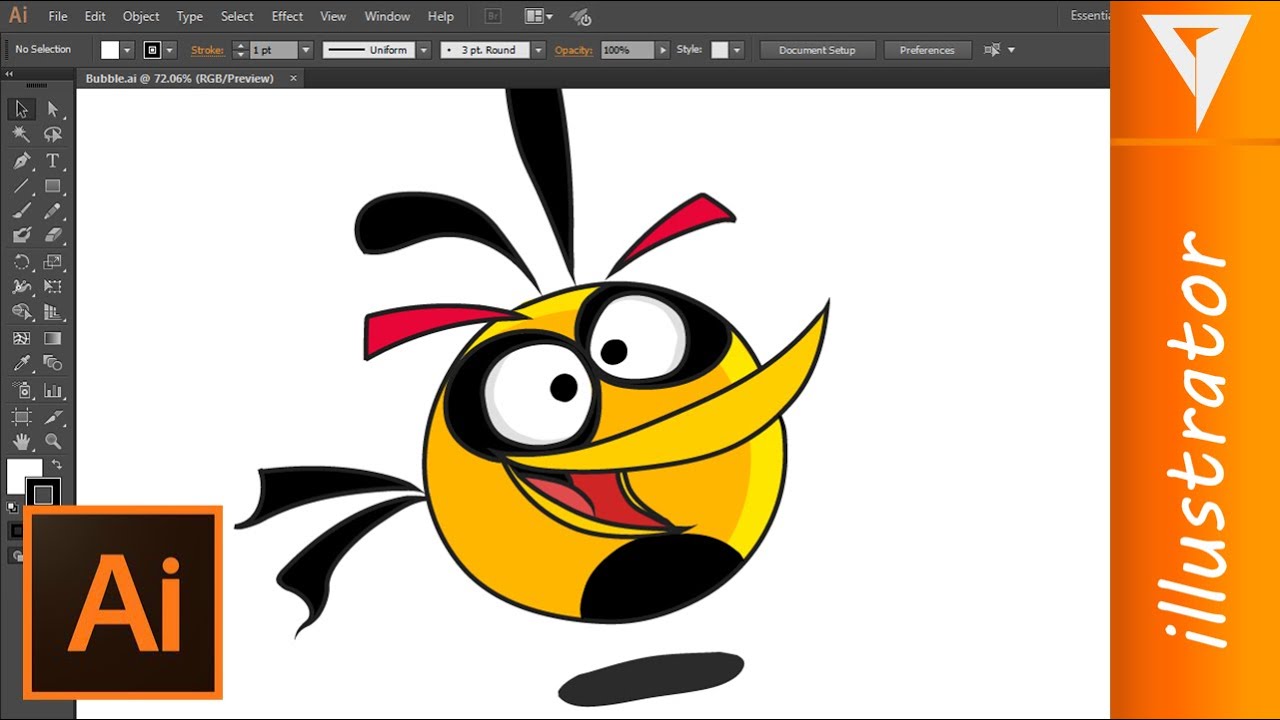
Task: Activate the Pen tool
Action: pyautogui.click(x=20, y=160)
